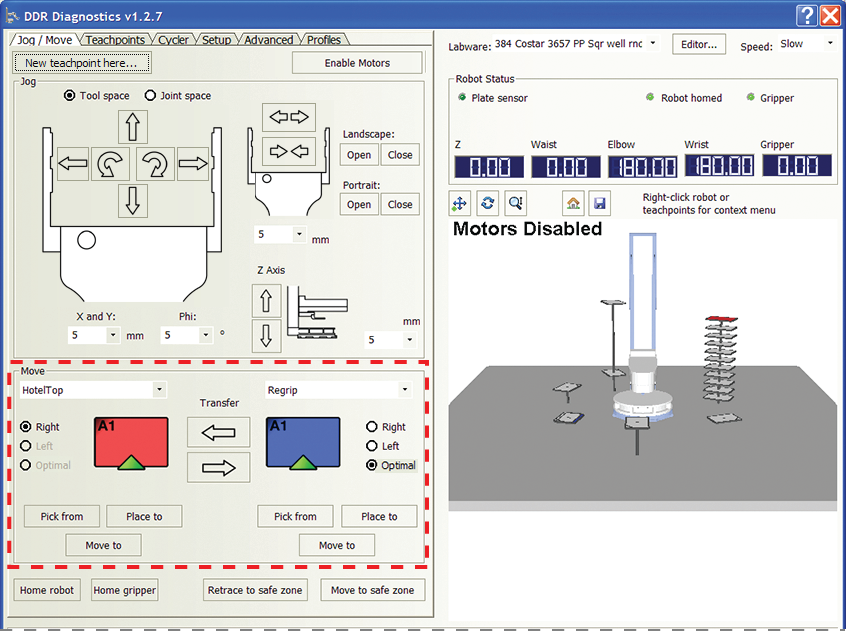
Task: Select the Joint space radio button
Action: click(151, 96)
